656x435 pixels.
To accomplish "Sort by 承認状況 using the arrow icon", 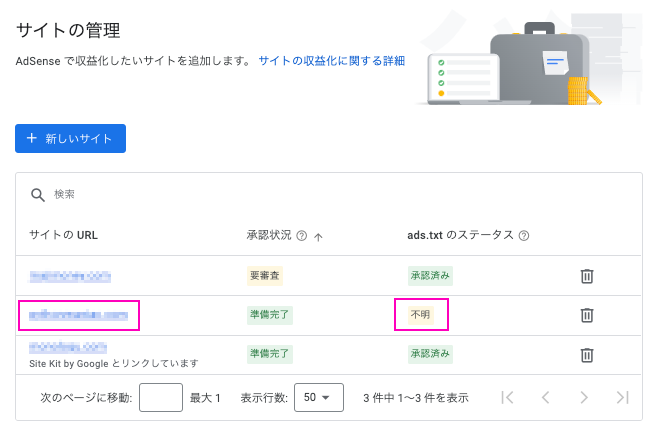I will click(318, 237).
